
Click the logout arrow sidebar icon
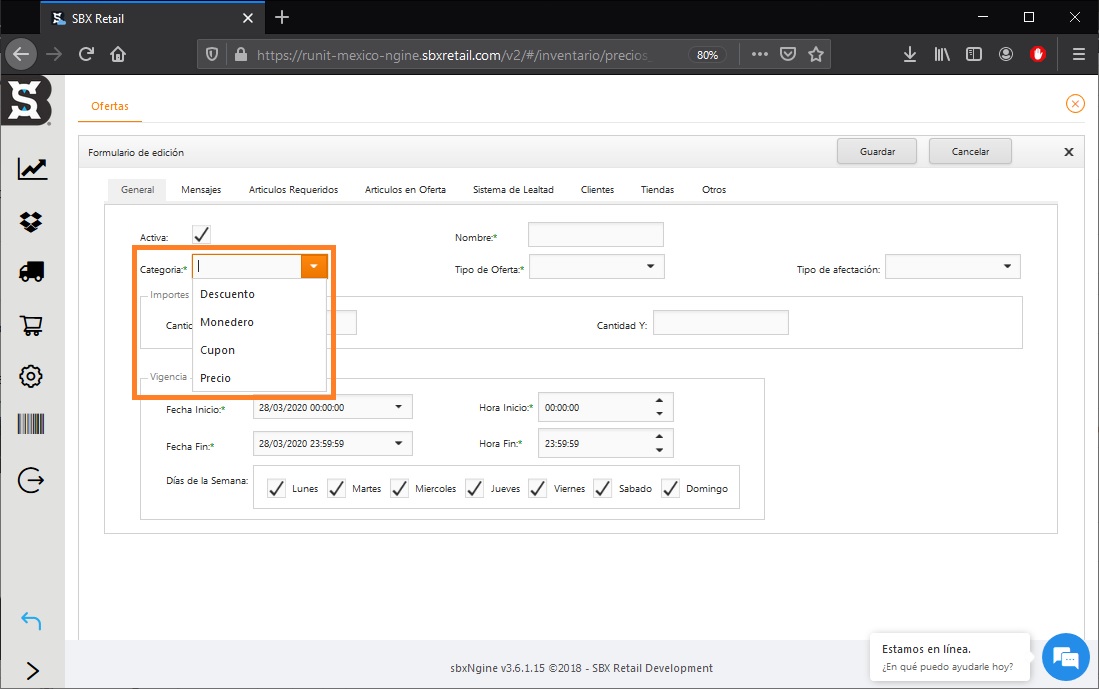[x=31, y=480]
